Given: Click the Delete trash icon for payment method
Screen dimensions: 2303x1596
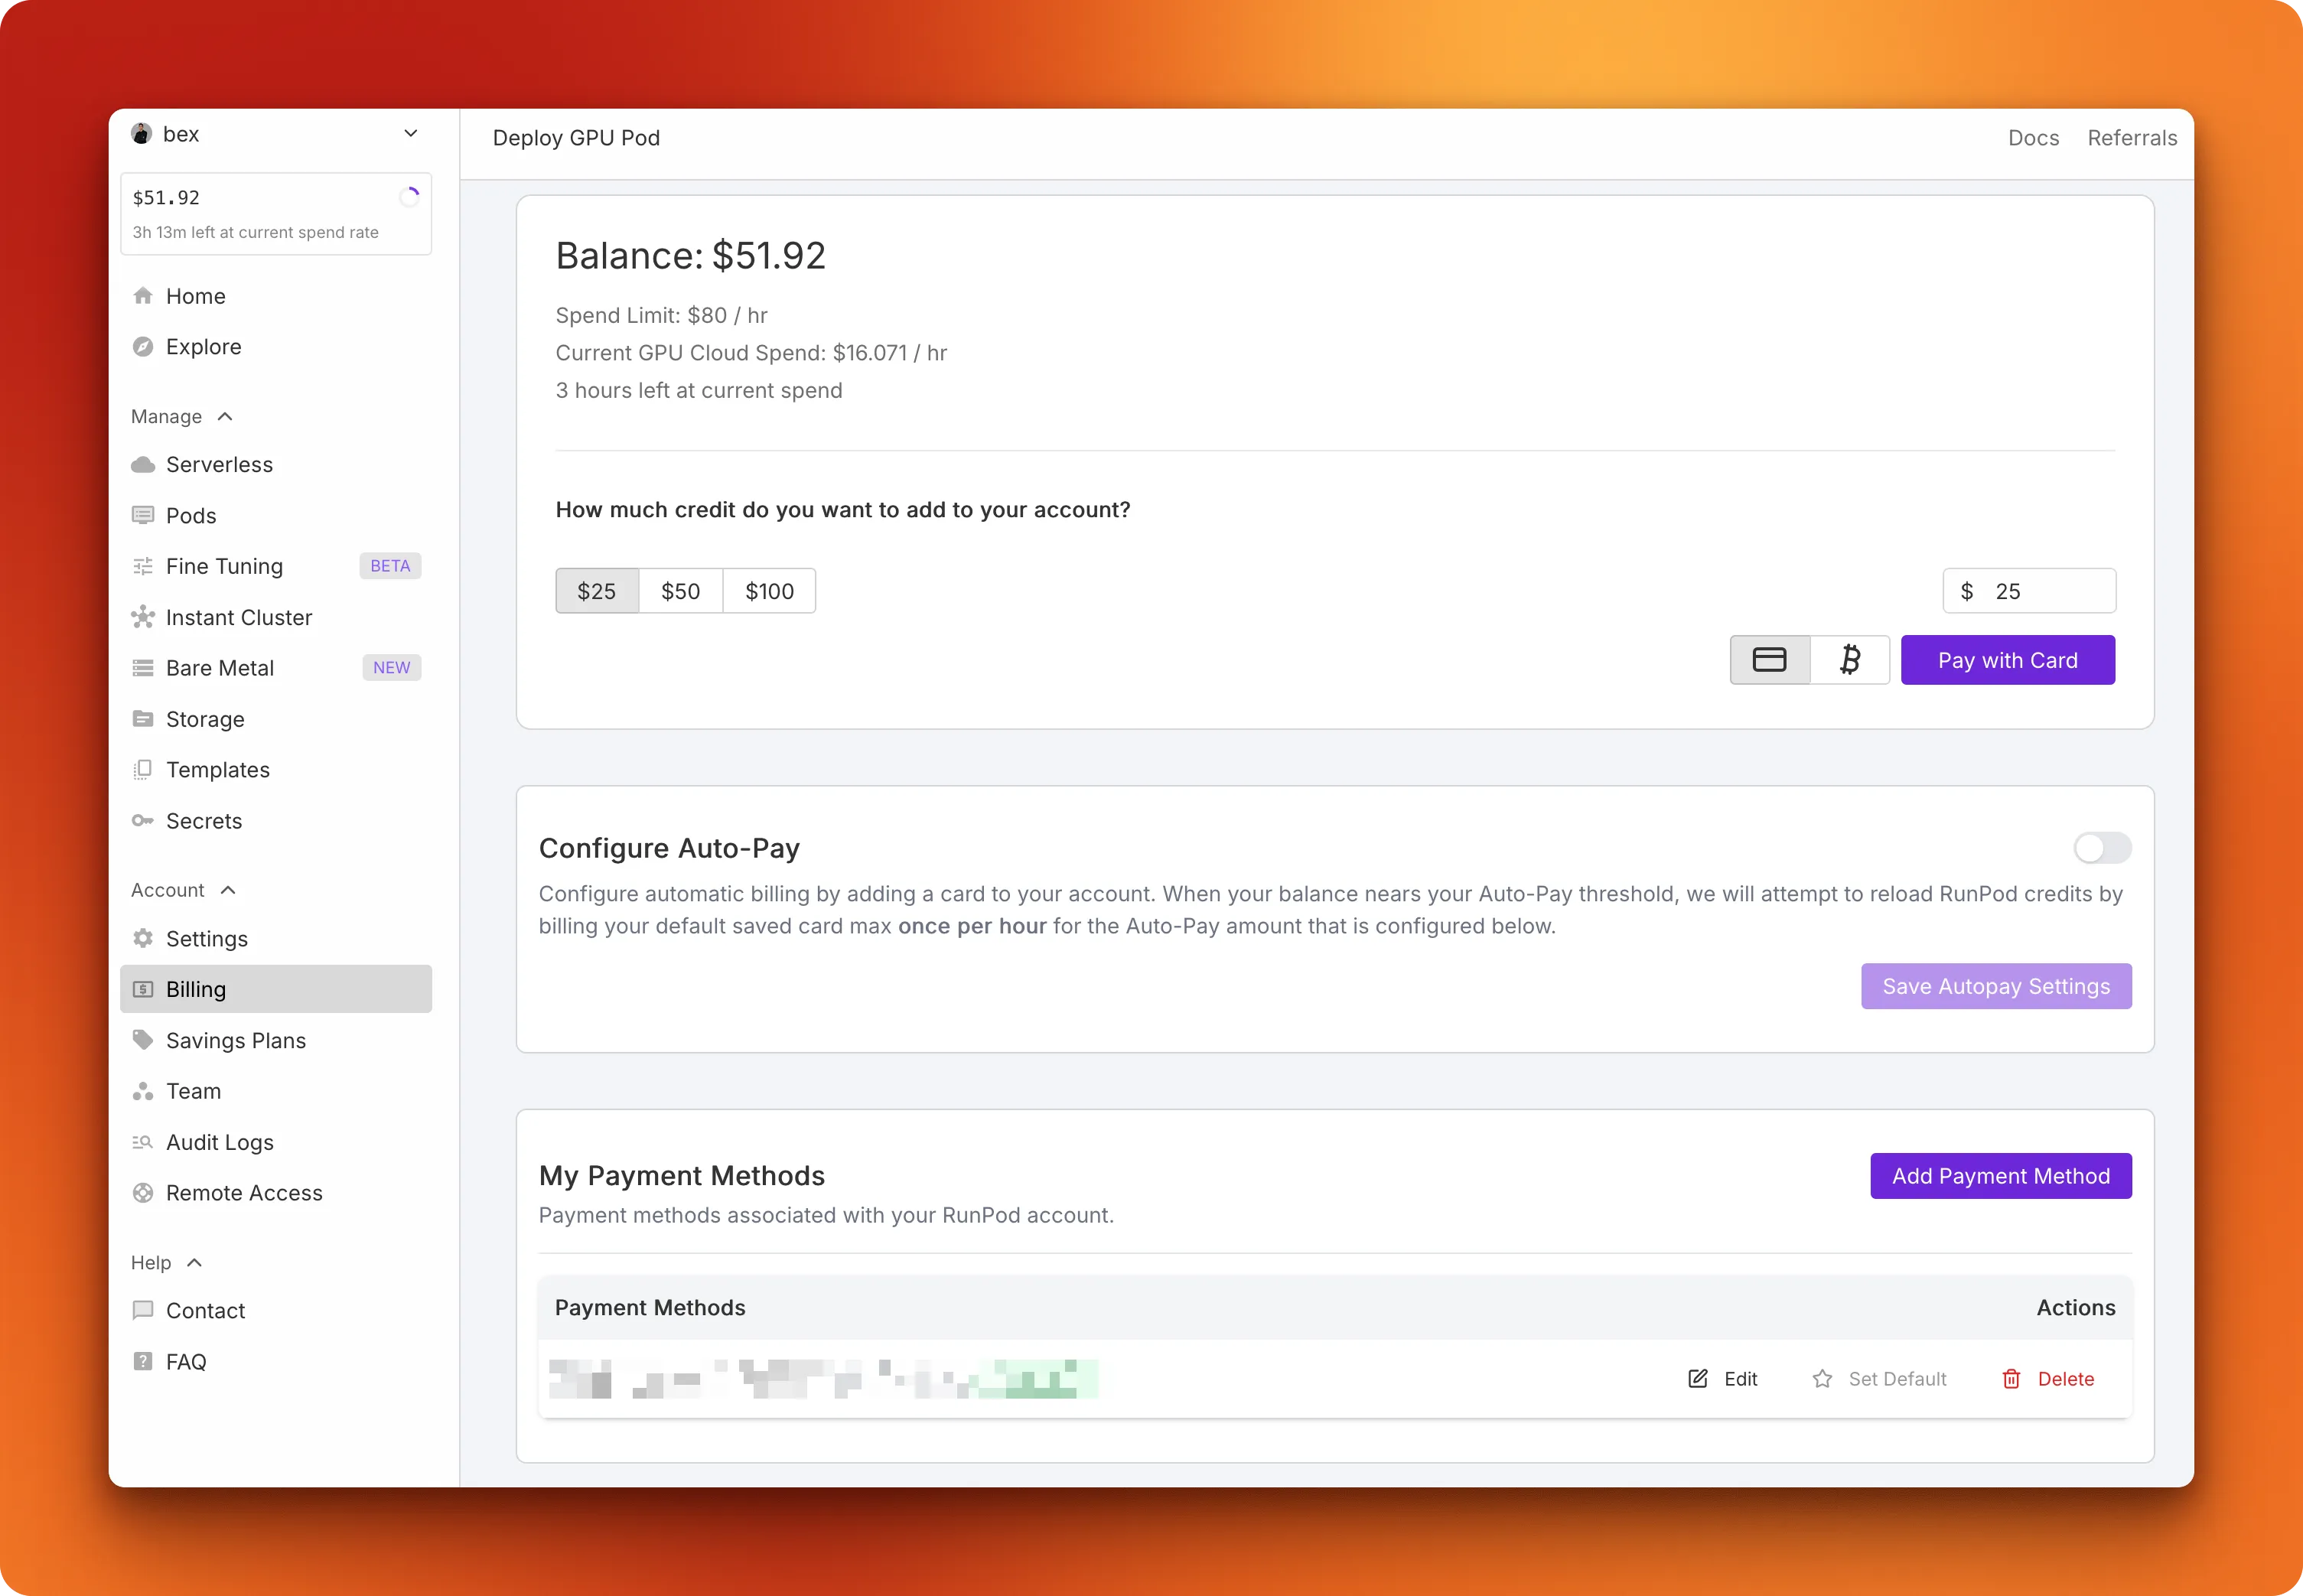Looking at the screenshot, I should coord(2012,1378).
